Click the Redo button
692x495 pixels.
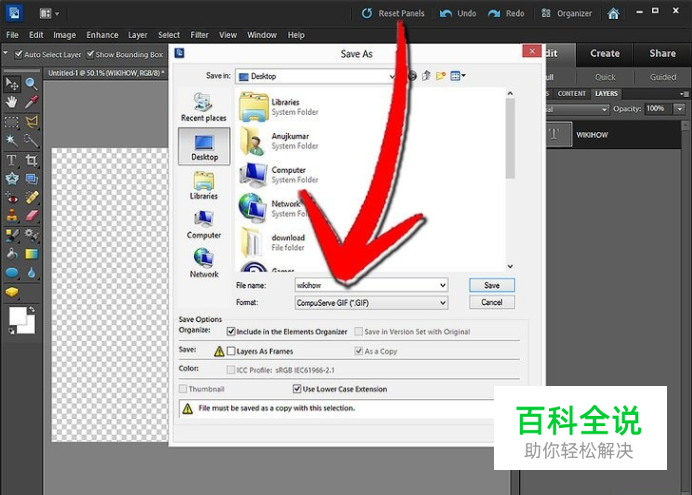506,14
